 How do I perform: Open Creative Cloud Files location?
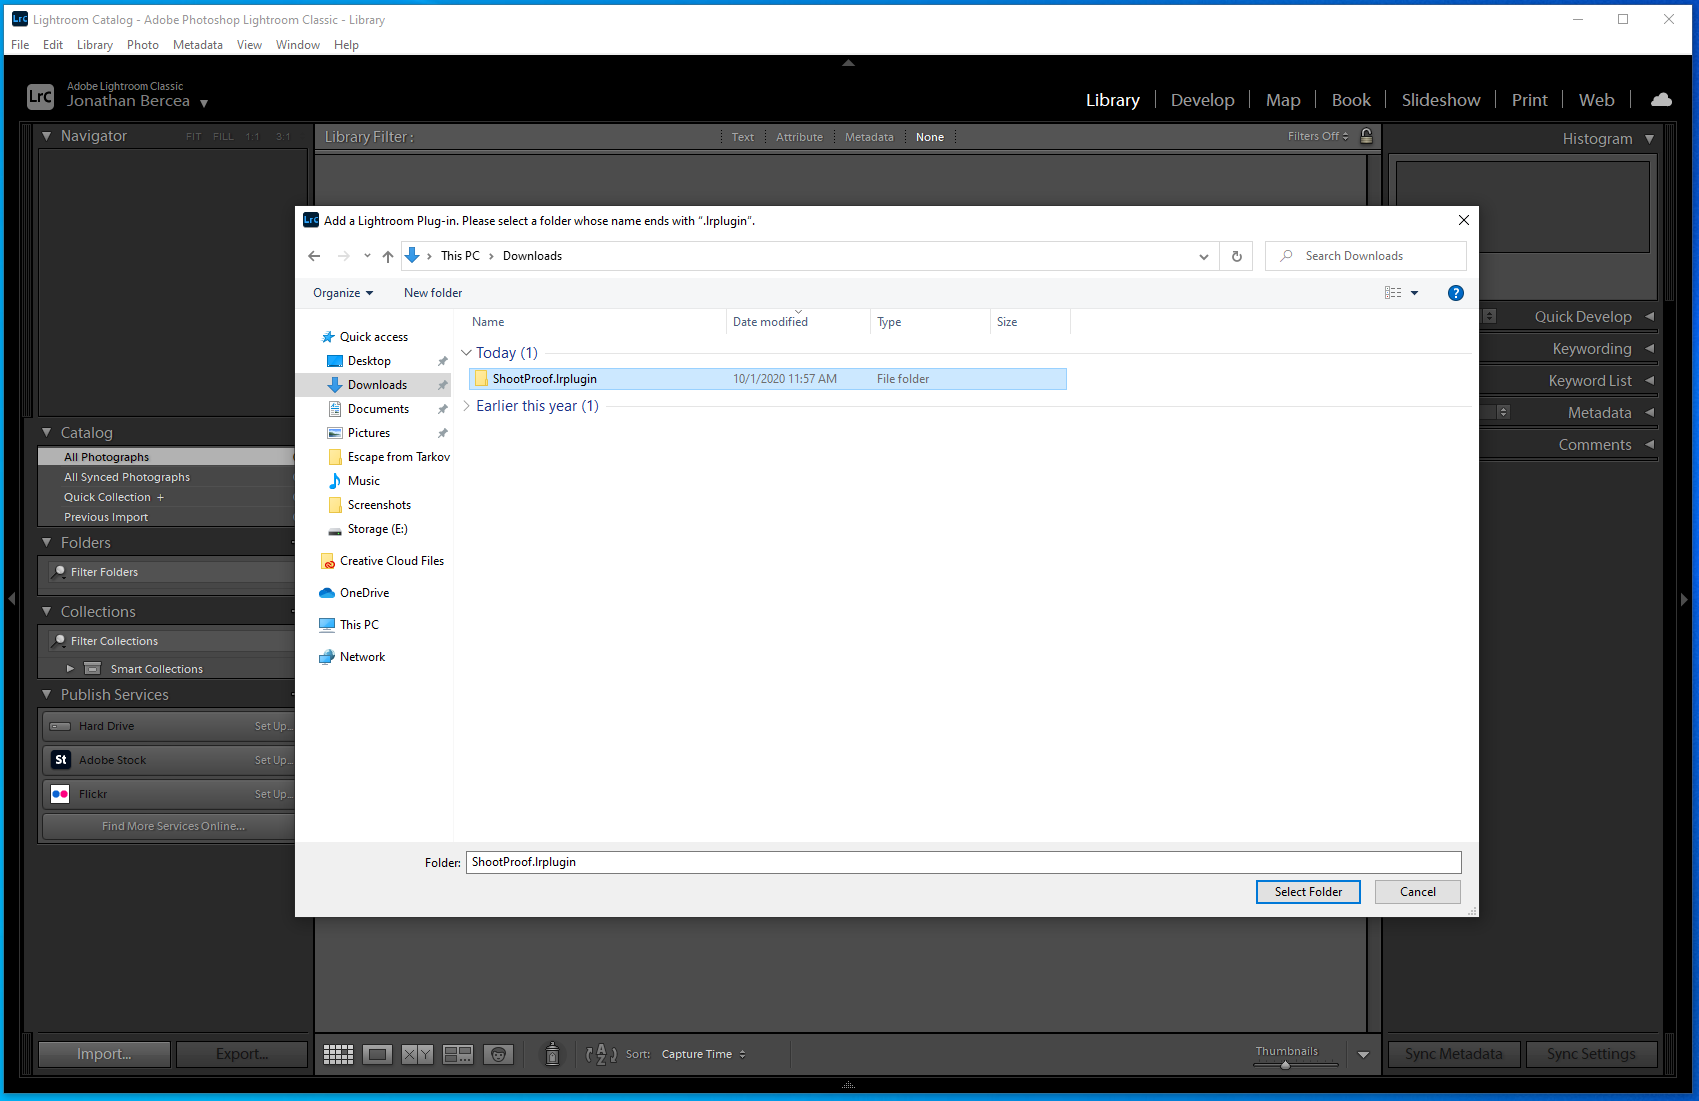point(391,561)
